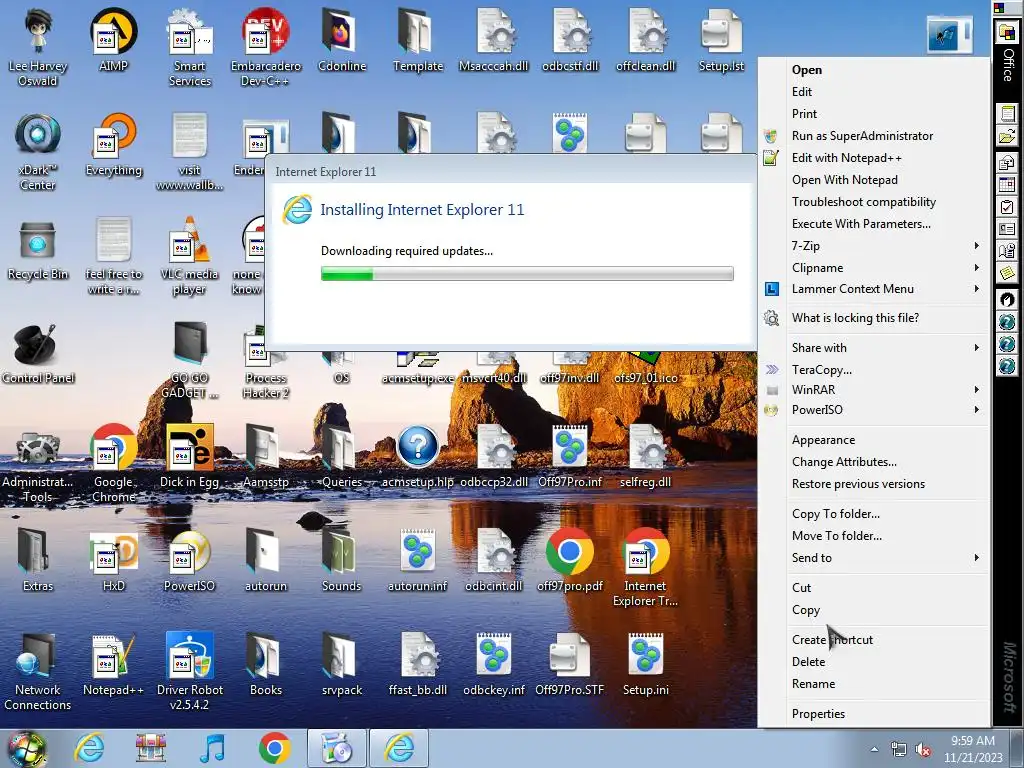Open the Control Panel desktop icon
The image size is (1024, 768).
[37, 354]
